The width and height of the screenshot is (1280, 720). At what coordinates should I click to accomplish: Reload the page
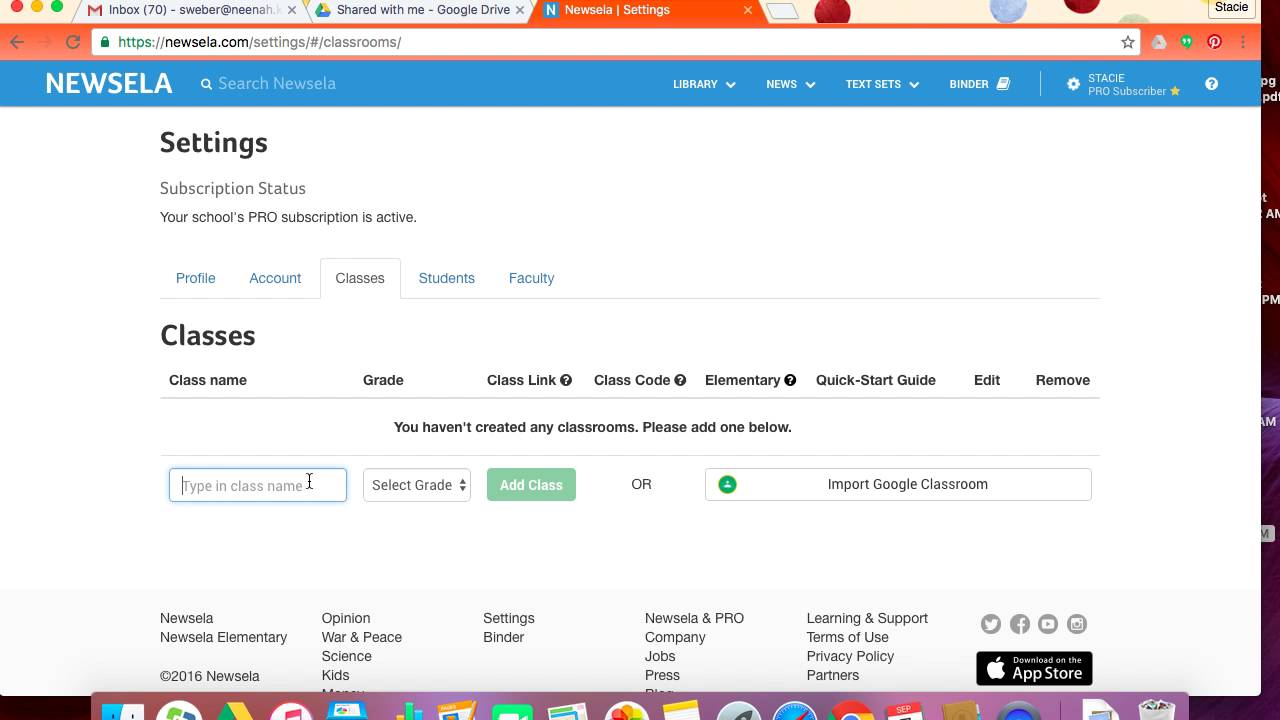(x=72, y=42)
